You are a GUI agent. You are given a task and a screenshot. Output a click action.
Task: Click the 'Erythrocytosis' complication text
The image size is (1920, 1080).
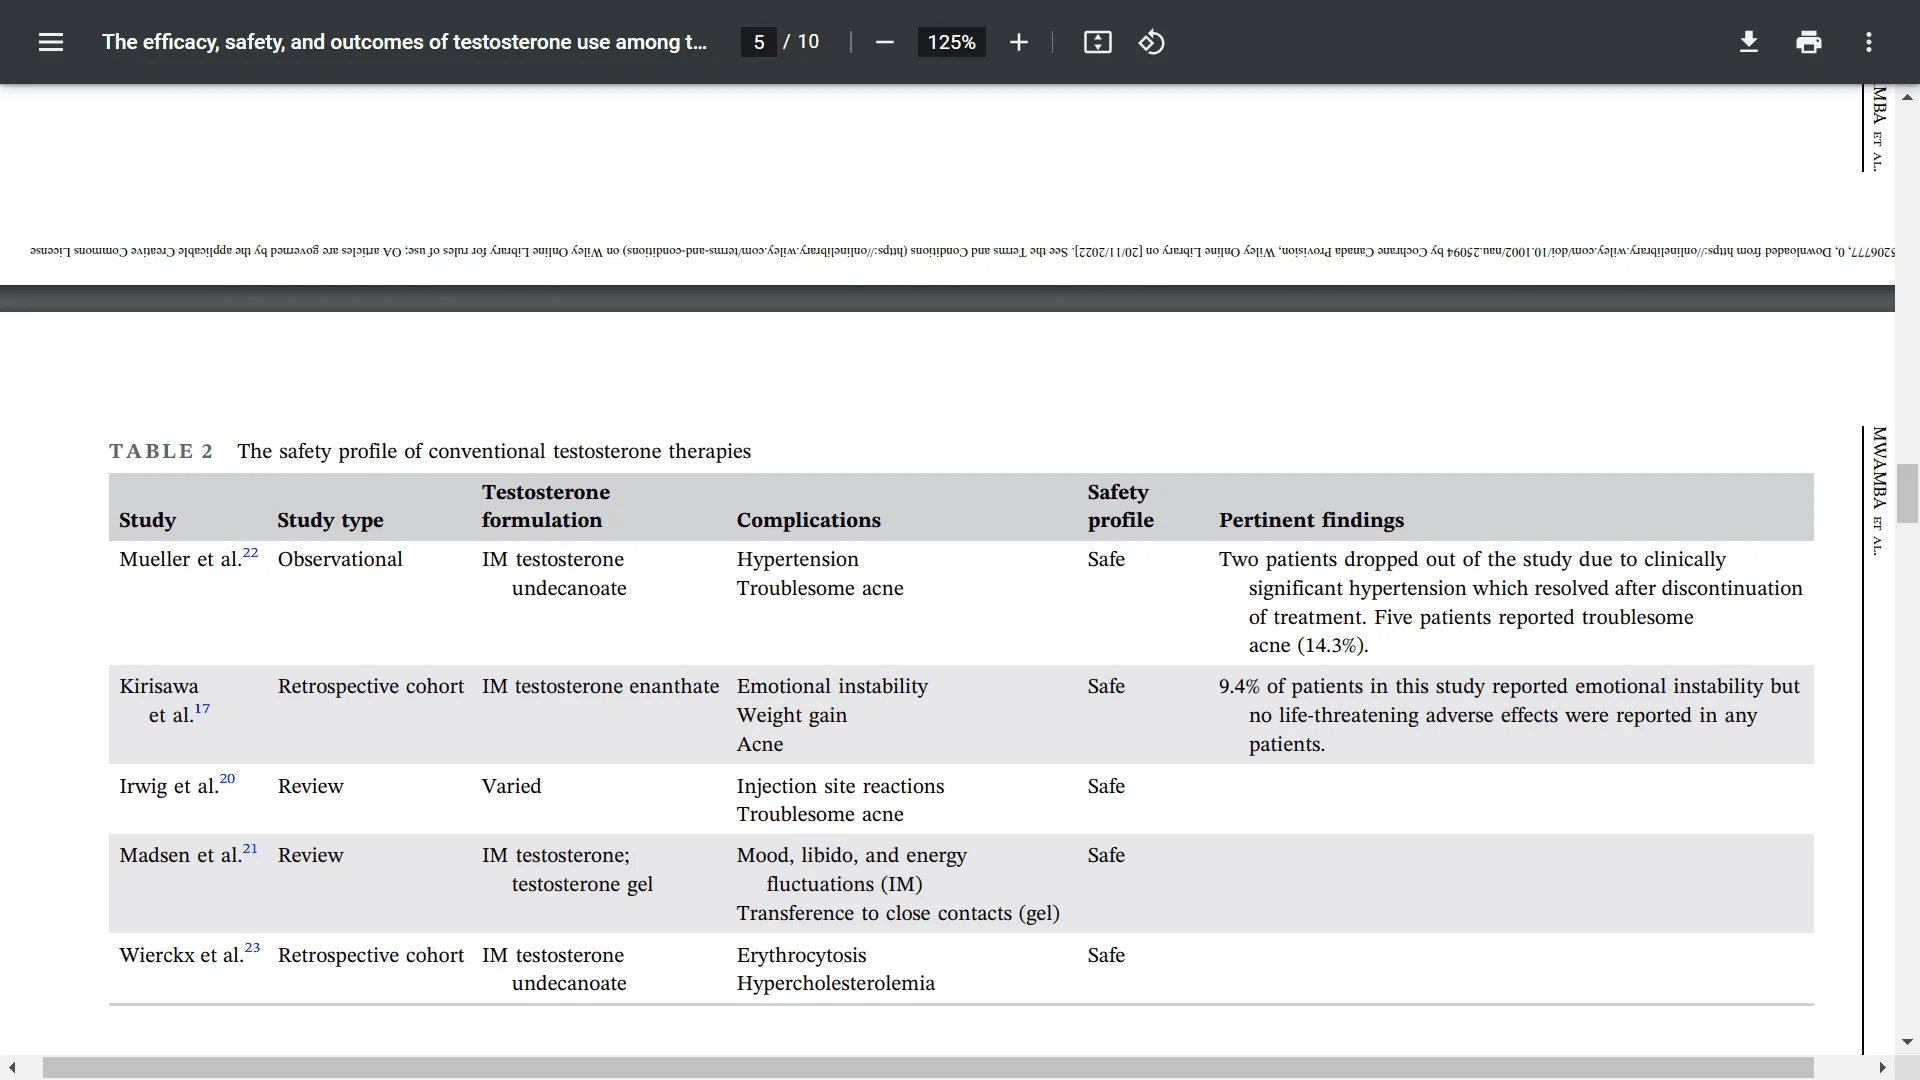(x=801, y=955)
